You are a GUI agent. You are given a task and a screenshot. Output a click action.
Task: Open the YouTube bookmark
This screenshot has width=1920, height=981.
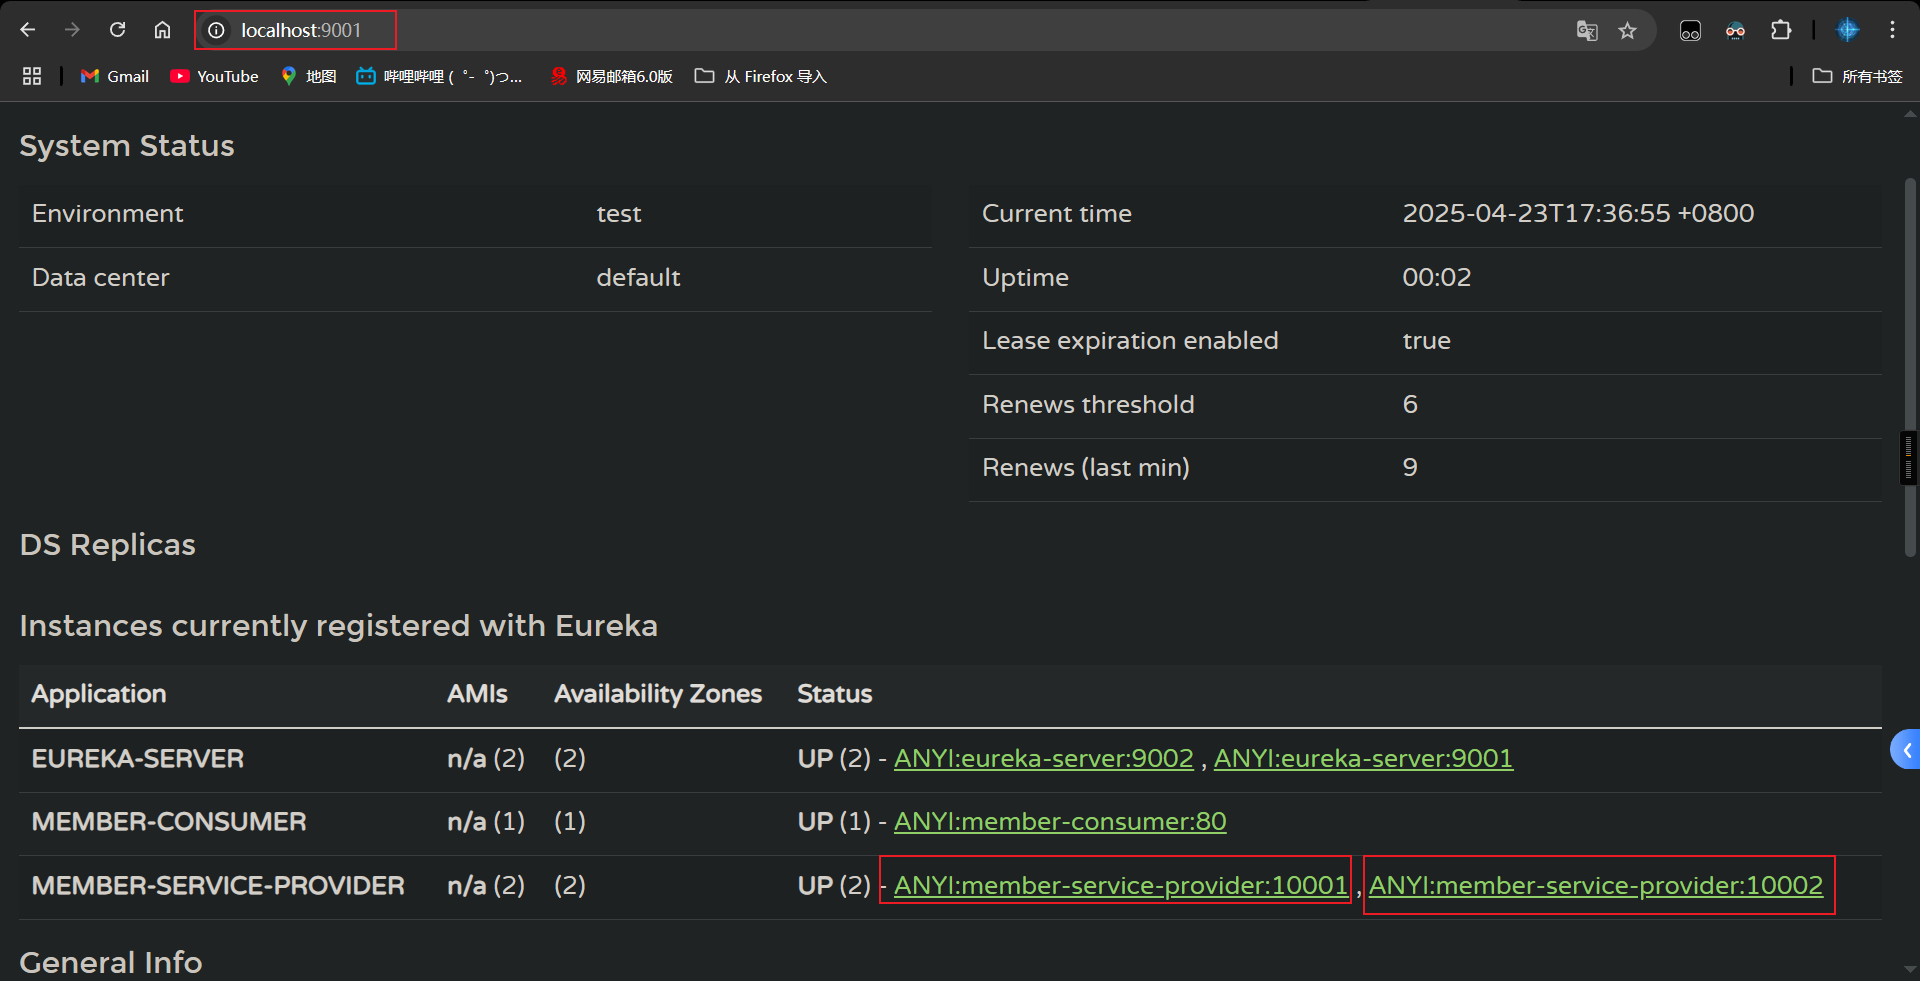pos(214,76)
